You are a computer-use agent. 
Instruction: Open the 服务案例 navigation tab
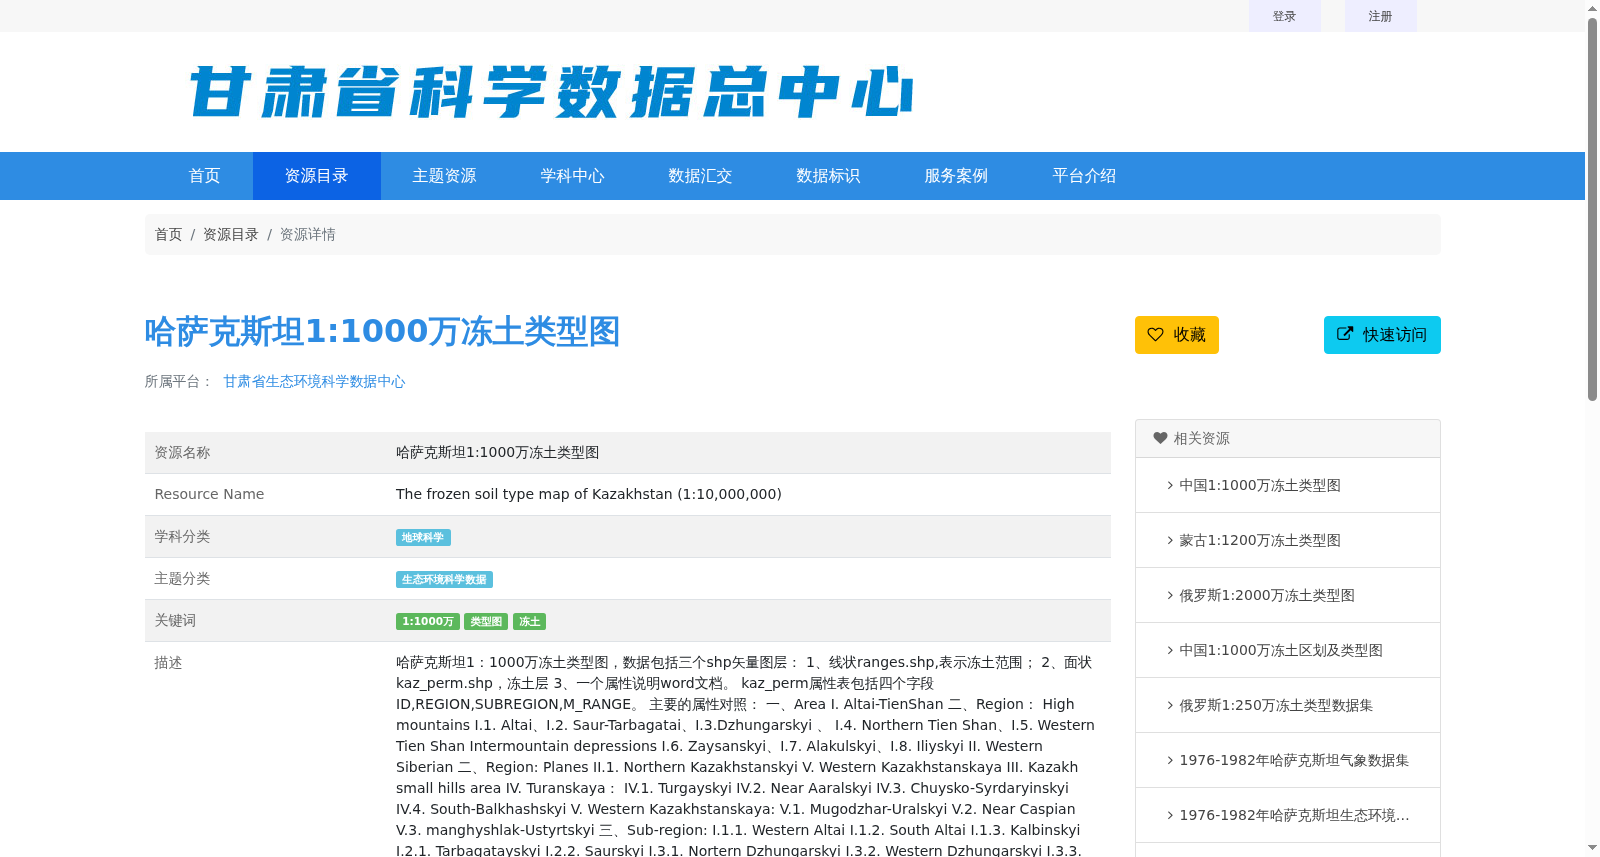[x=957, y=176]
